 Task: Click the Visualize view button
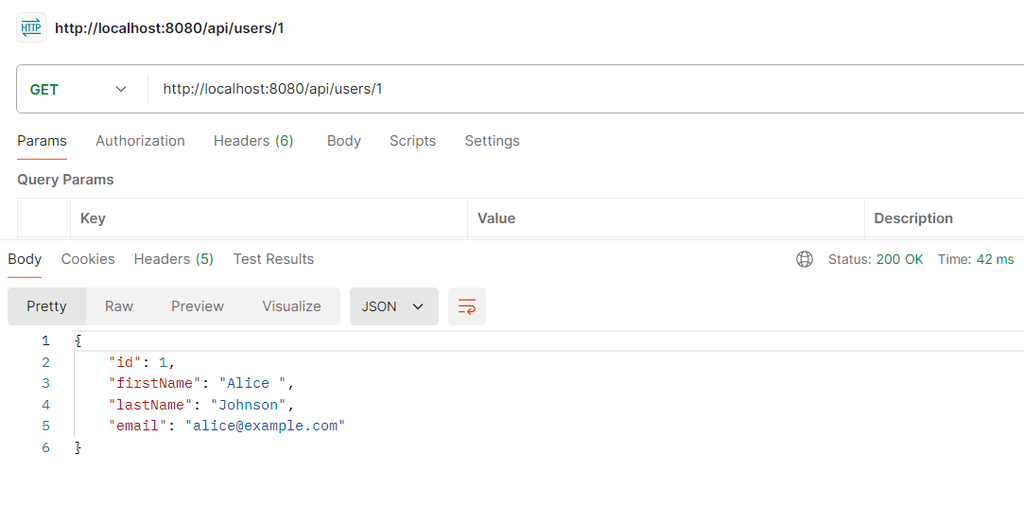click(x=291, y=306)
